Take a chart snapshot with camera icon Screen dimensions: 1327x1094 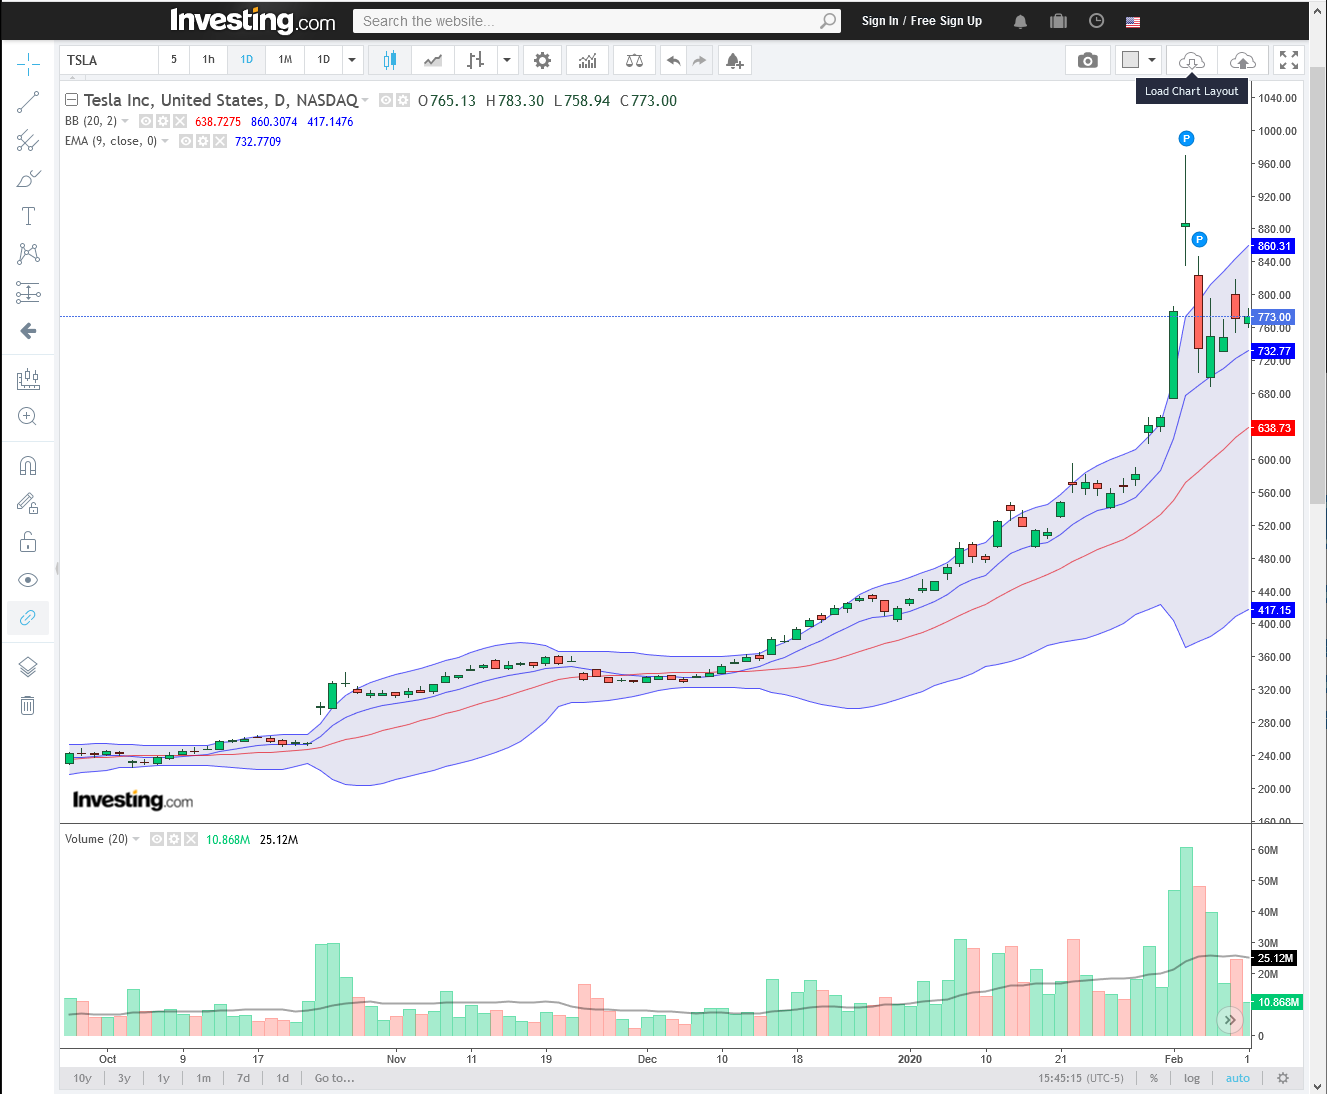click(1088, 61)
